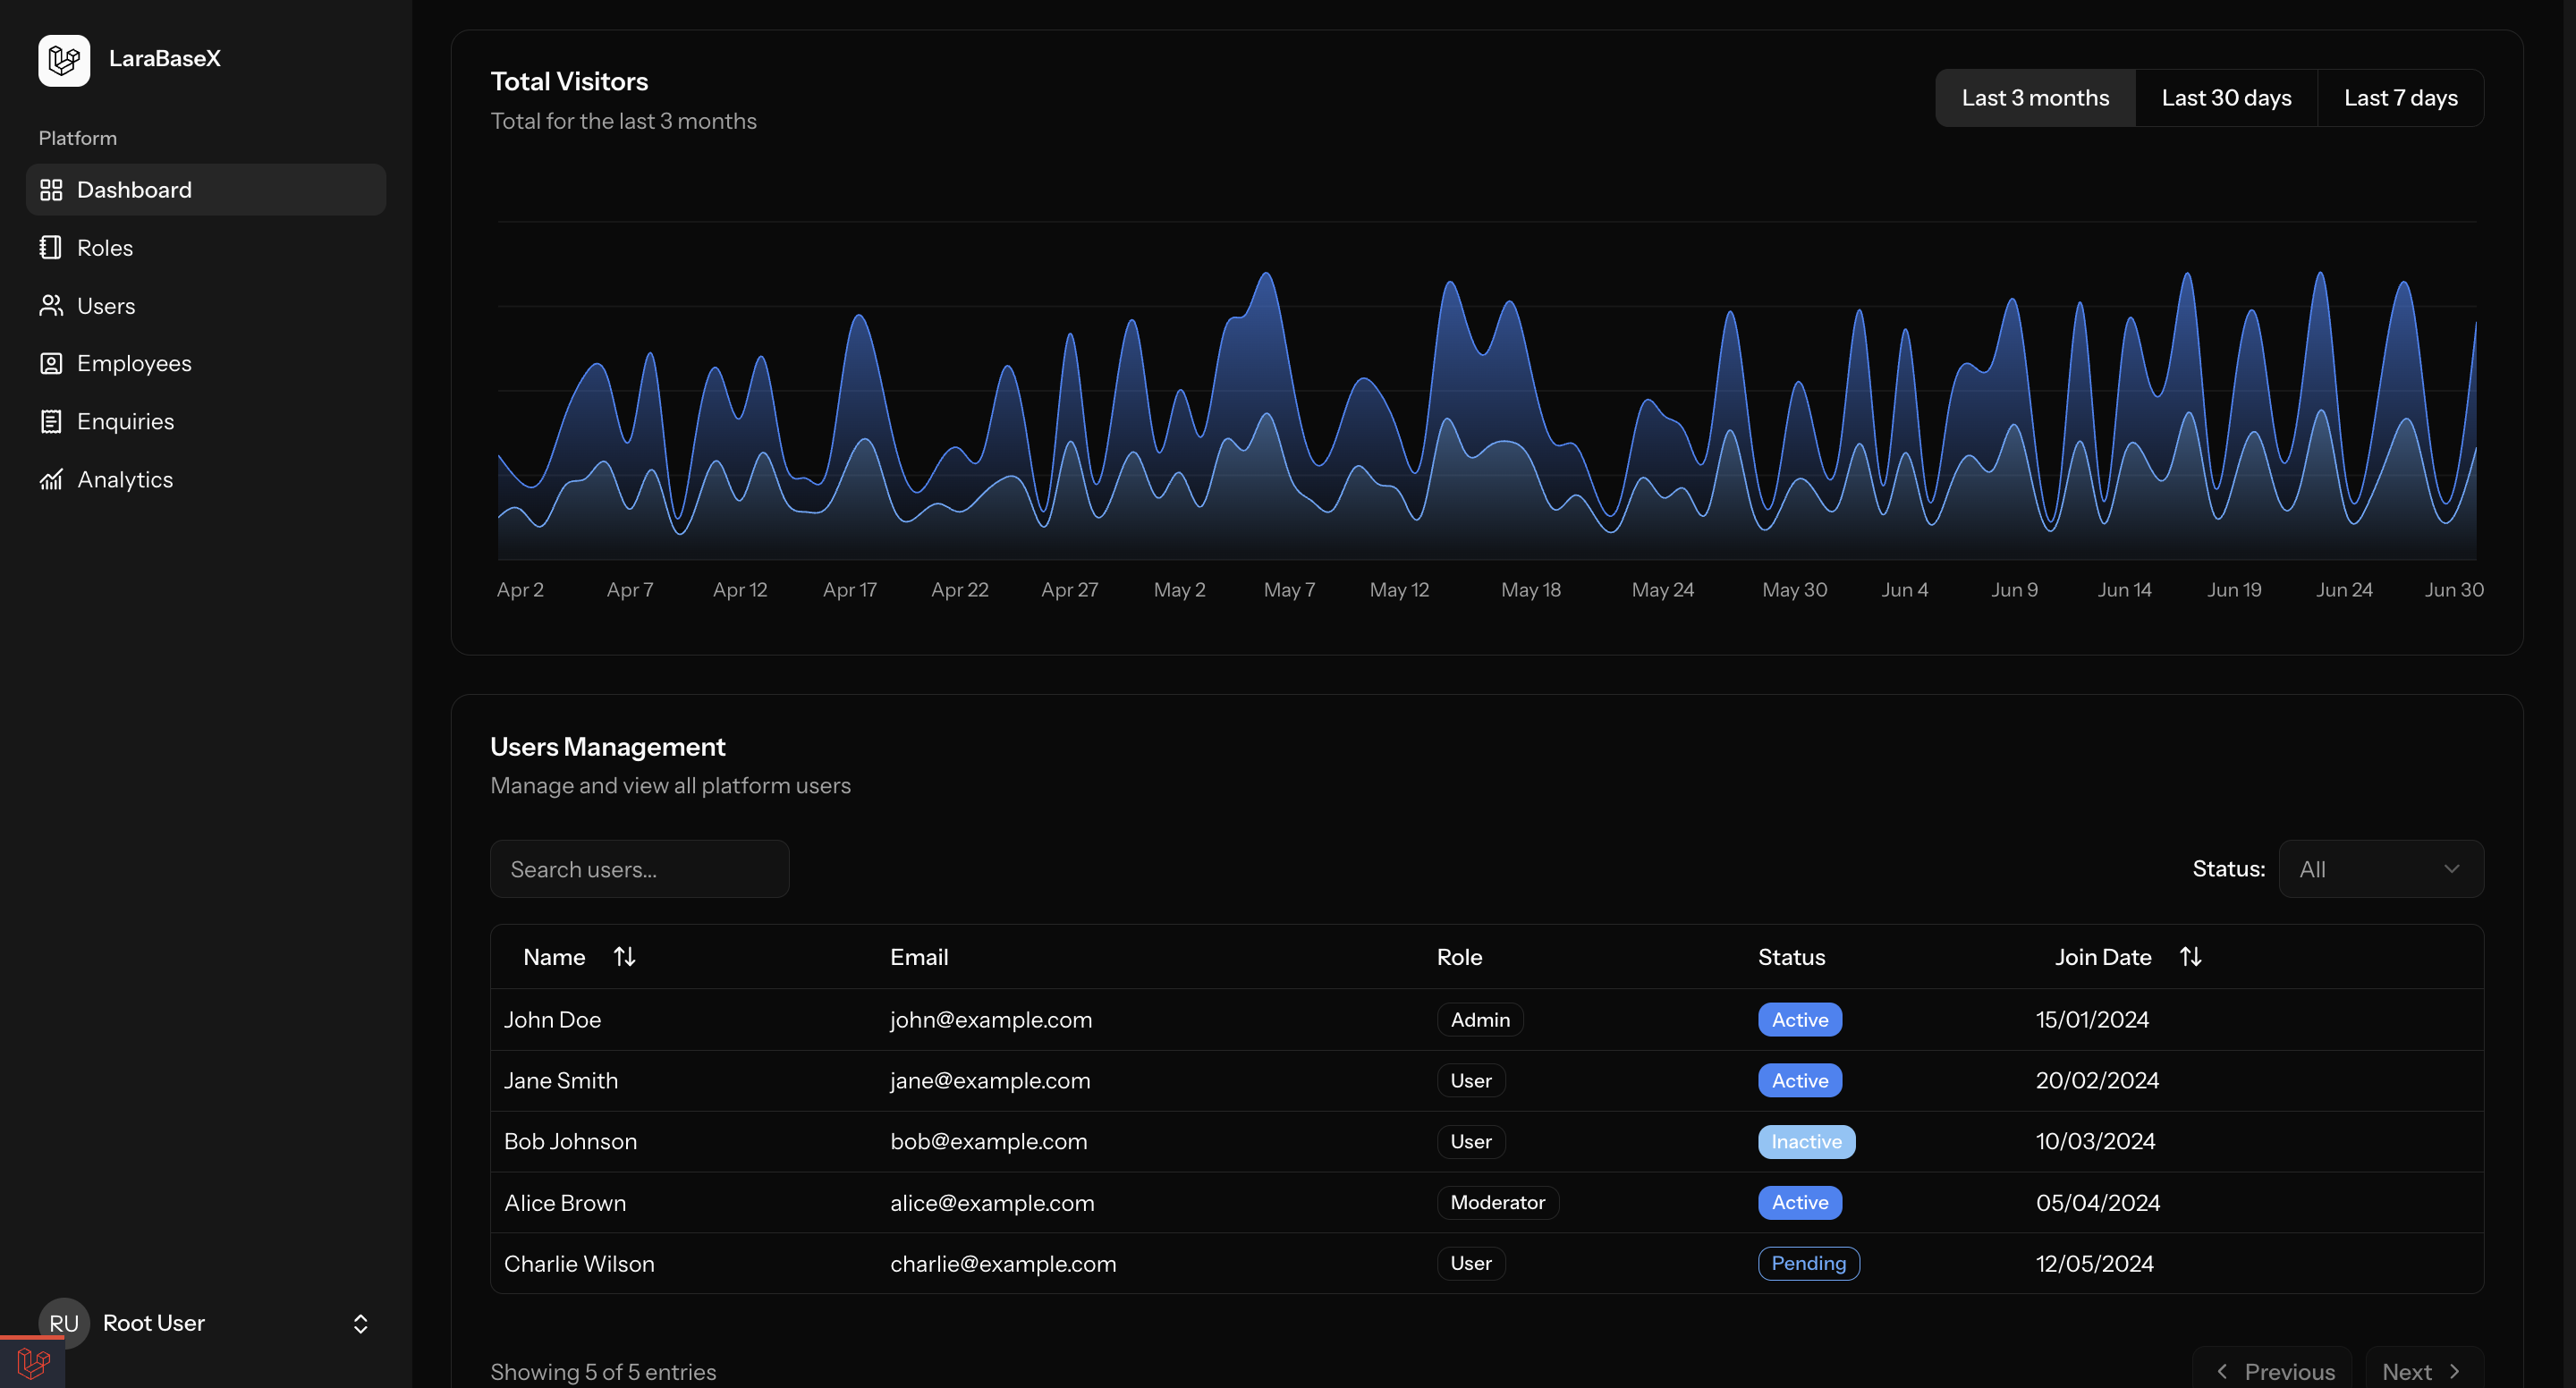Click the email charlie@example.com
Screen dimensions: 2576x1388
[1003, 1264]
